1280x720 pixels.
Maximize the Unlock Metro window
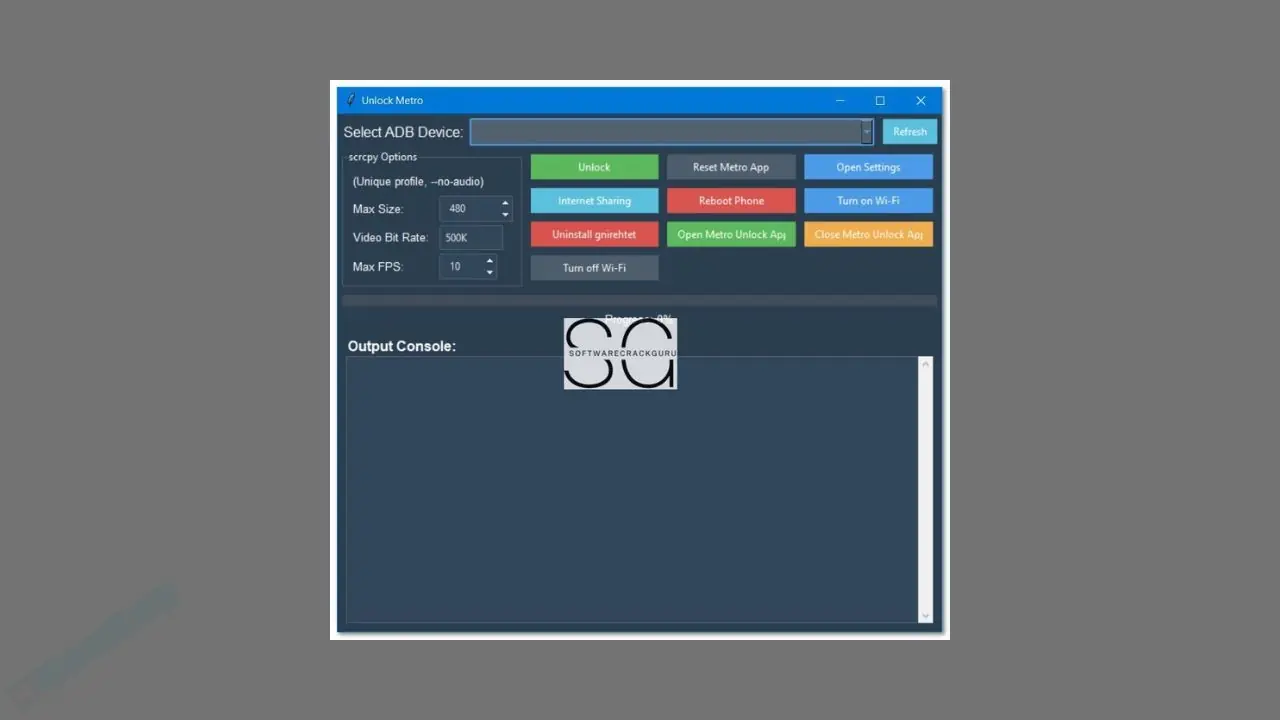pyautogui.click(x=880, y=100)
